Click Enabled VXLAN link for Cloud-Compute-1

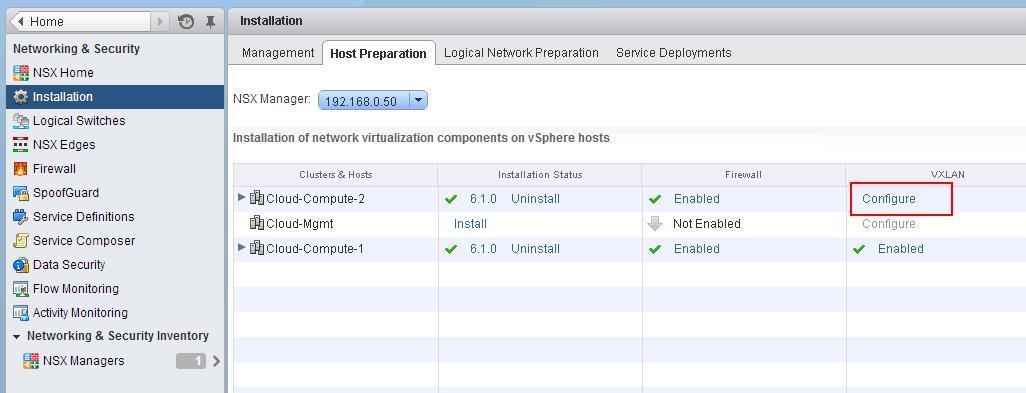point(901,248)
